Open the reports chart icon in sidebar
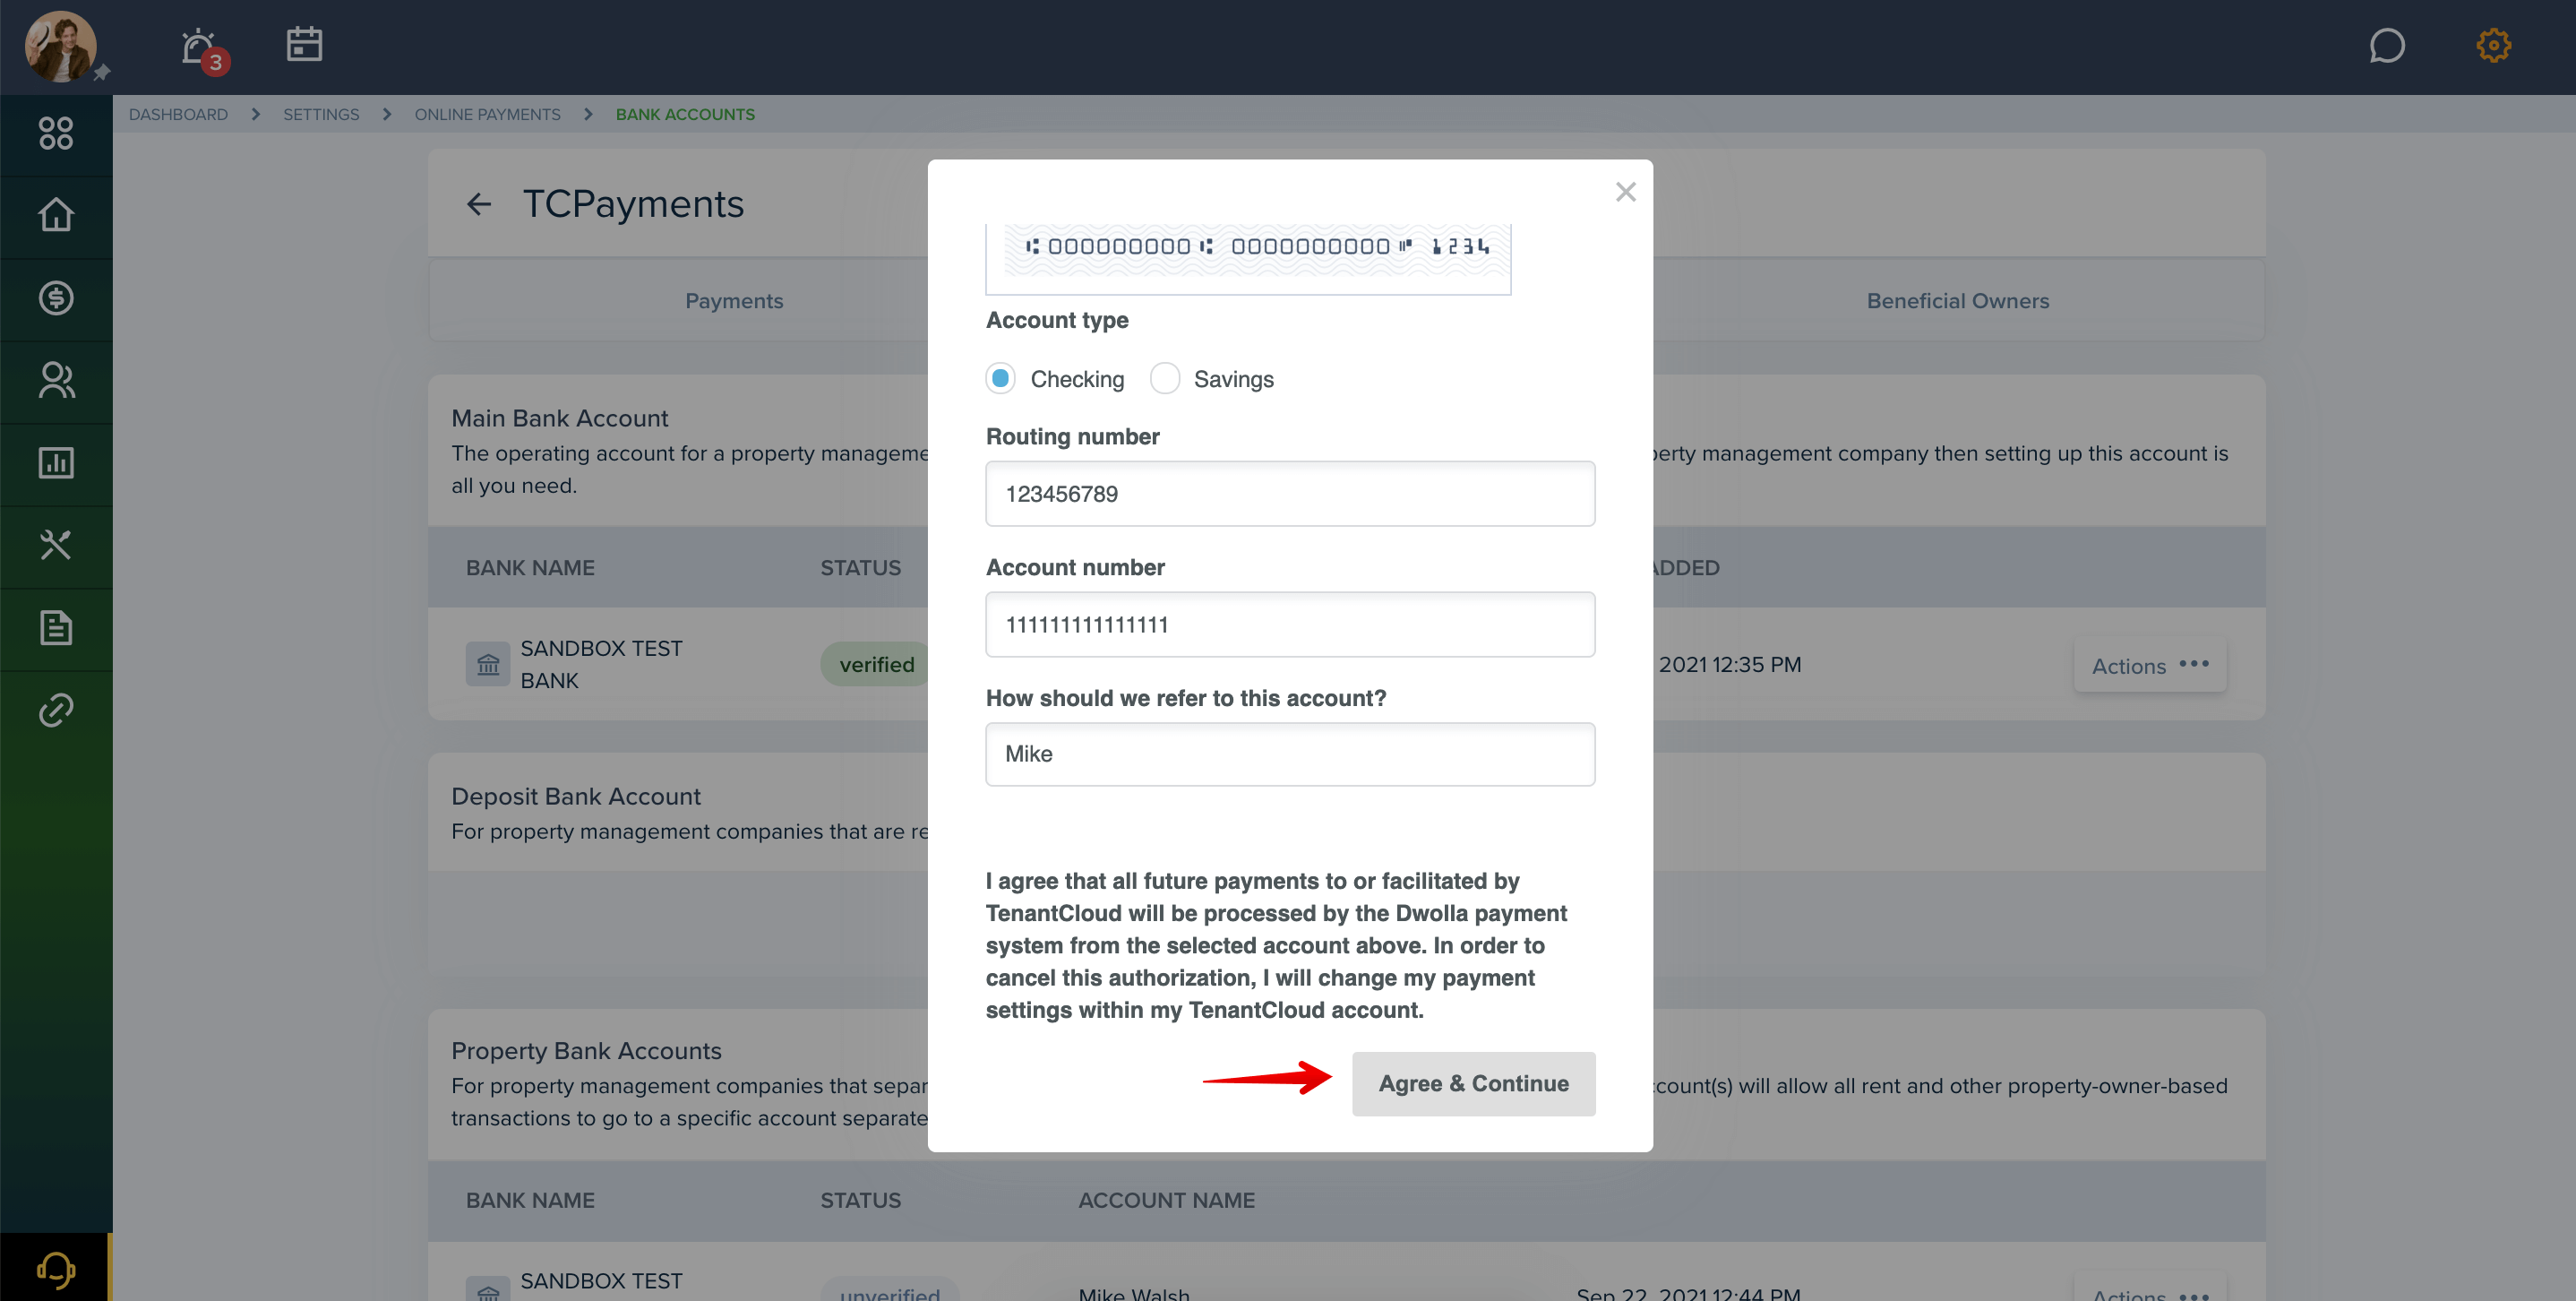 point(56,463)
